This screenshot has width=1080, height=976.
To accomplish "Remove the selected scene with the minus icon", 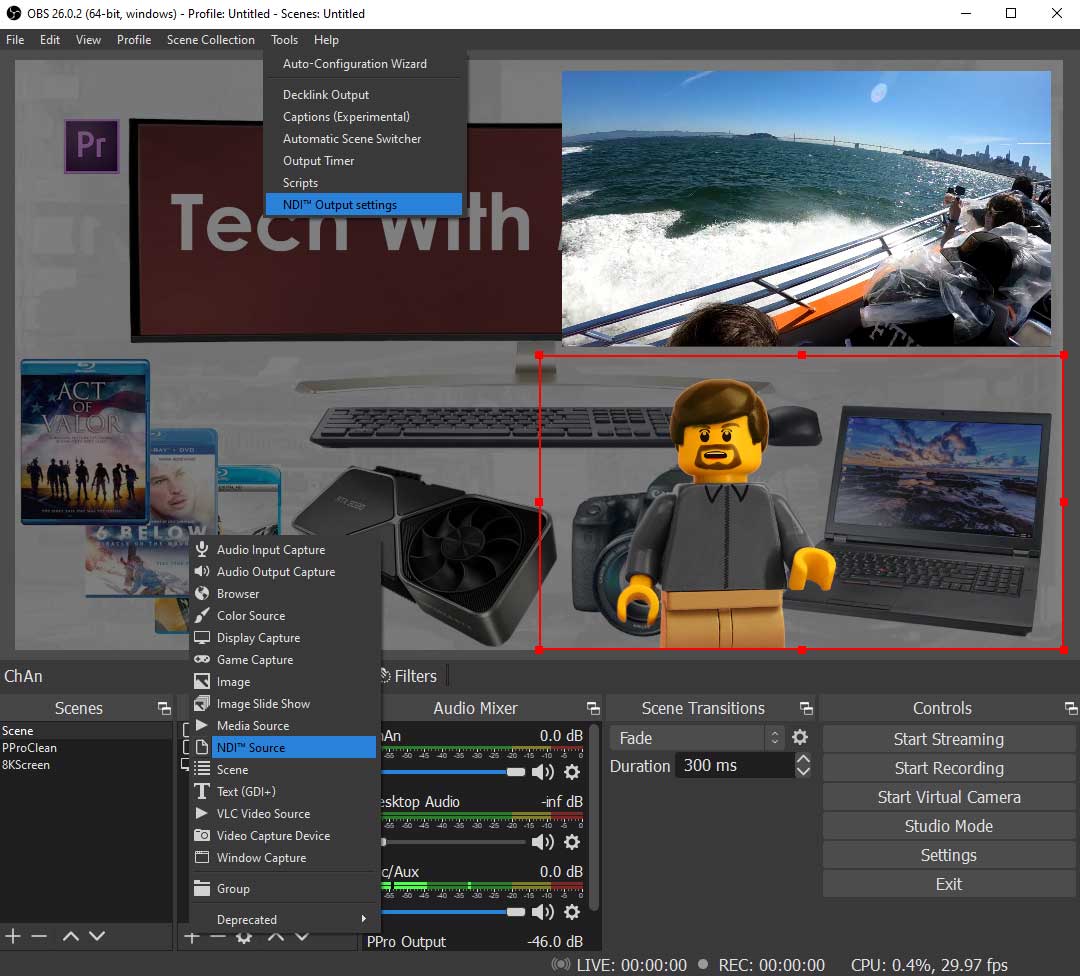I will pyautogui.click(x=39, y=936).
